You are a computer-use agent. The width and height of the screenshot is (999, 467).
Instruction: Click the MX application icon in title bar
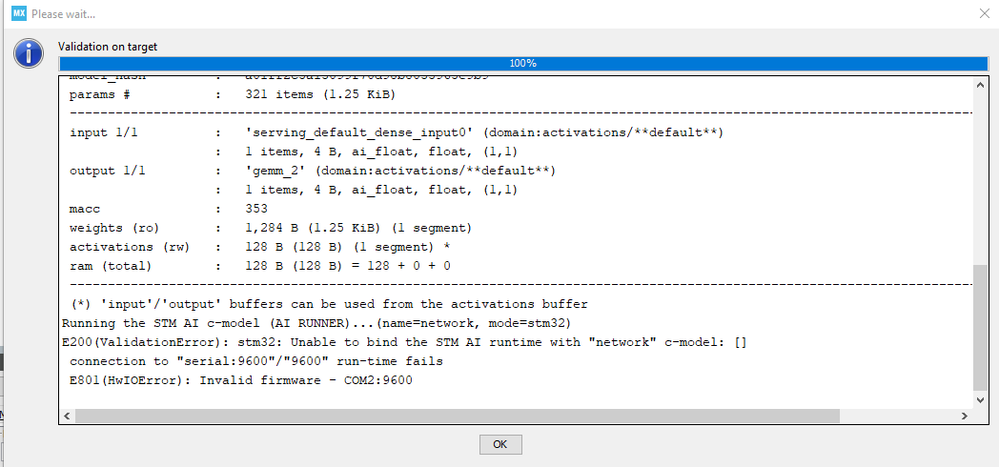coord(18,12)
